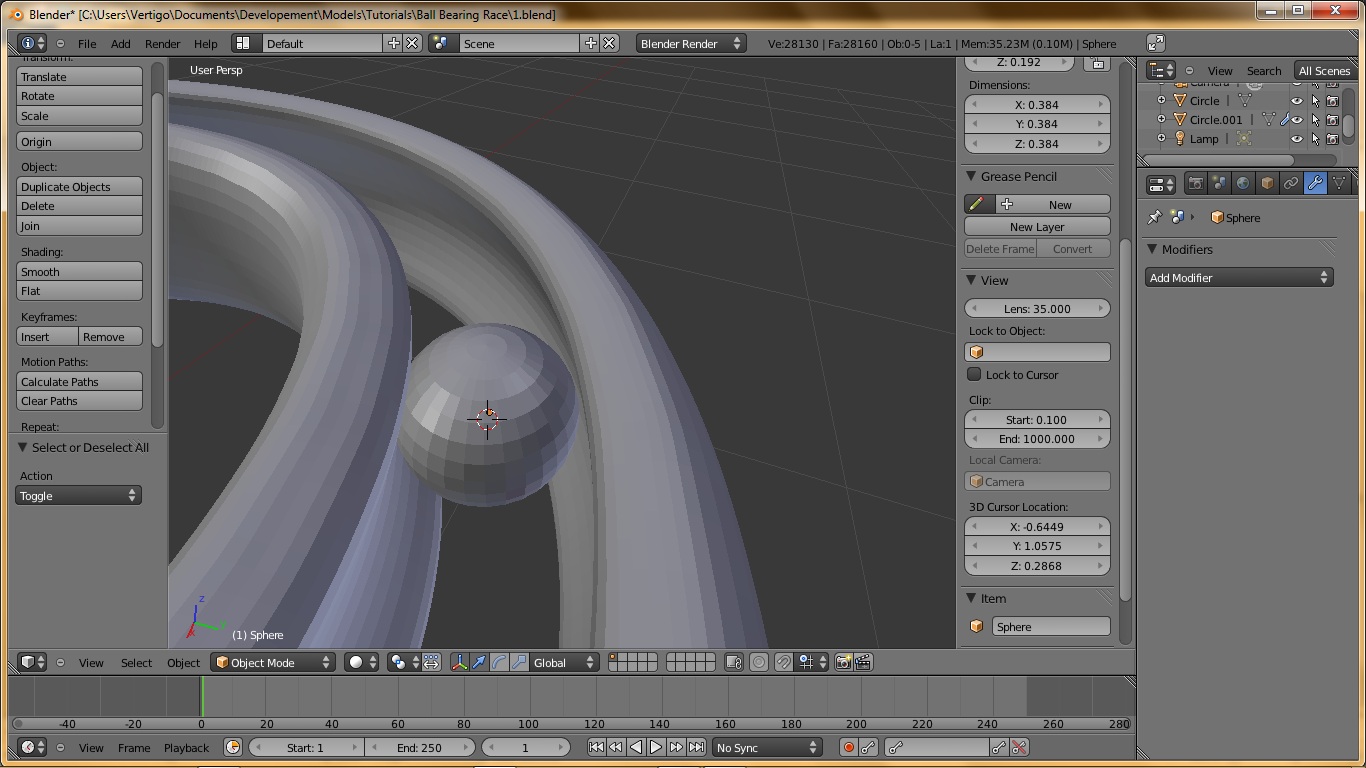
Task: Pin the properties context with pushpin icon
Action: pos(1154,217)
